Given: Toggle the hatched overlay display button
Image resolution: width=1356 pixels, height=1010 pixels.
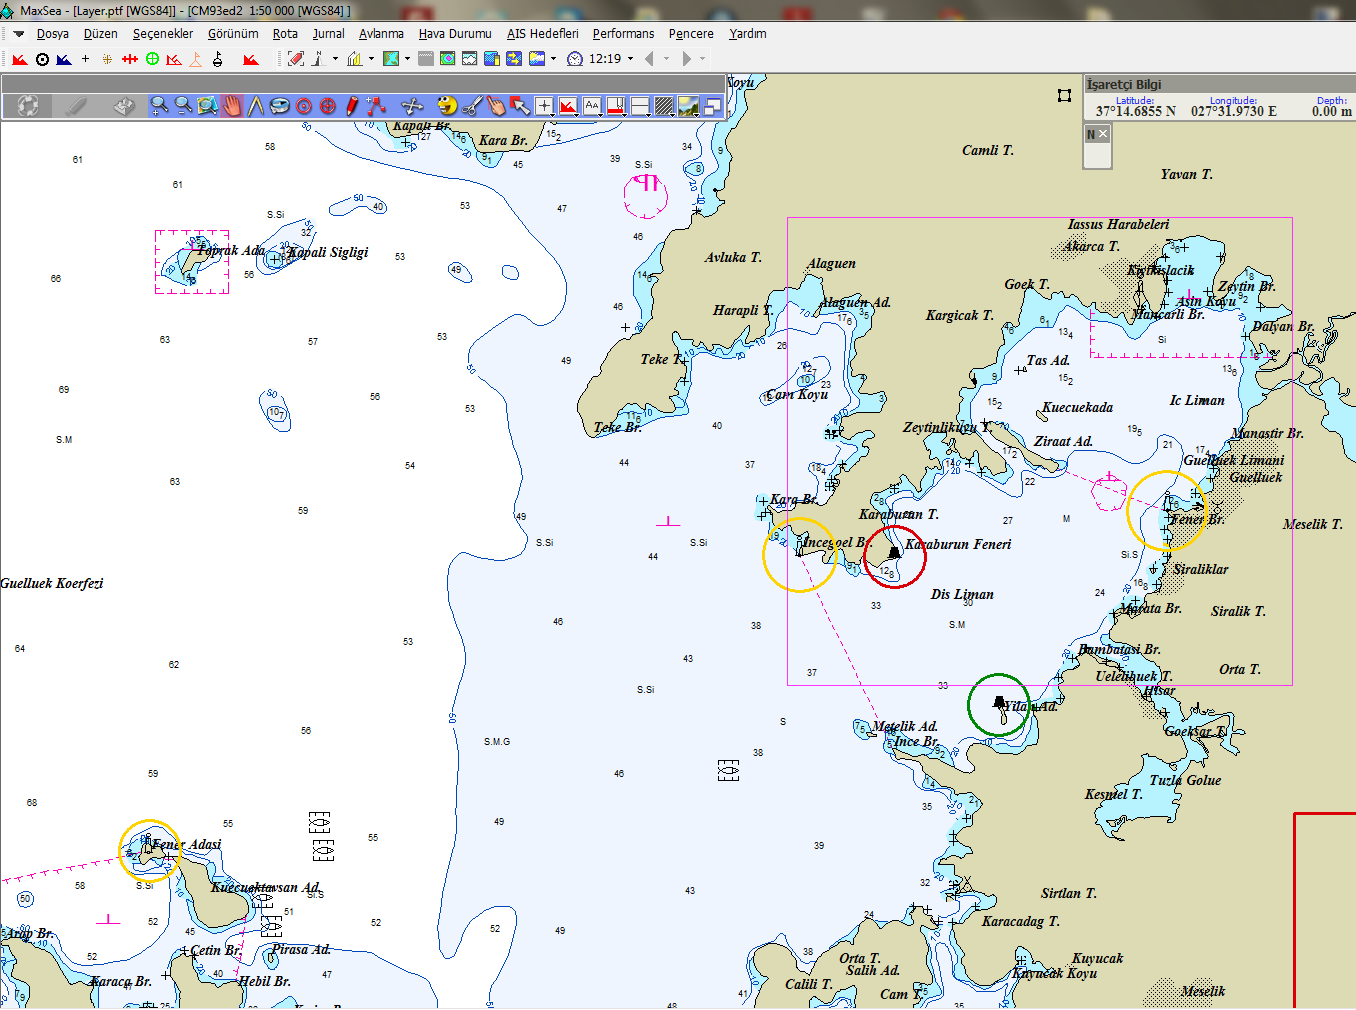Looking at the screenshot, I should click(664, 105).
